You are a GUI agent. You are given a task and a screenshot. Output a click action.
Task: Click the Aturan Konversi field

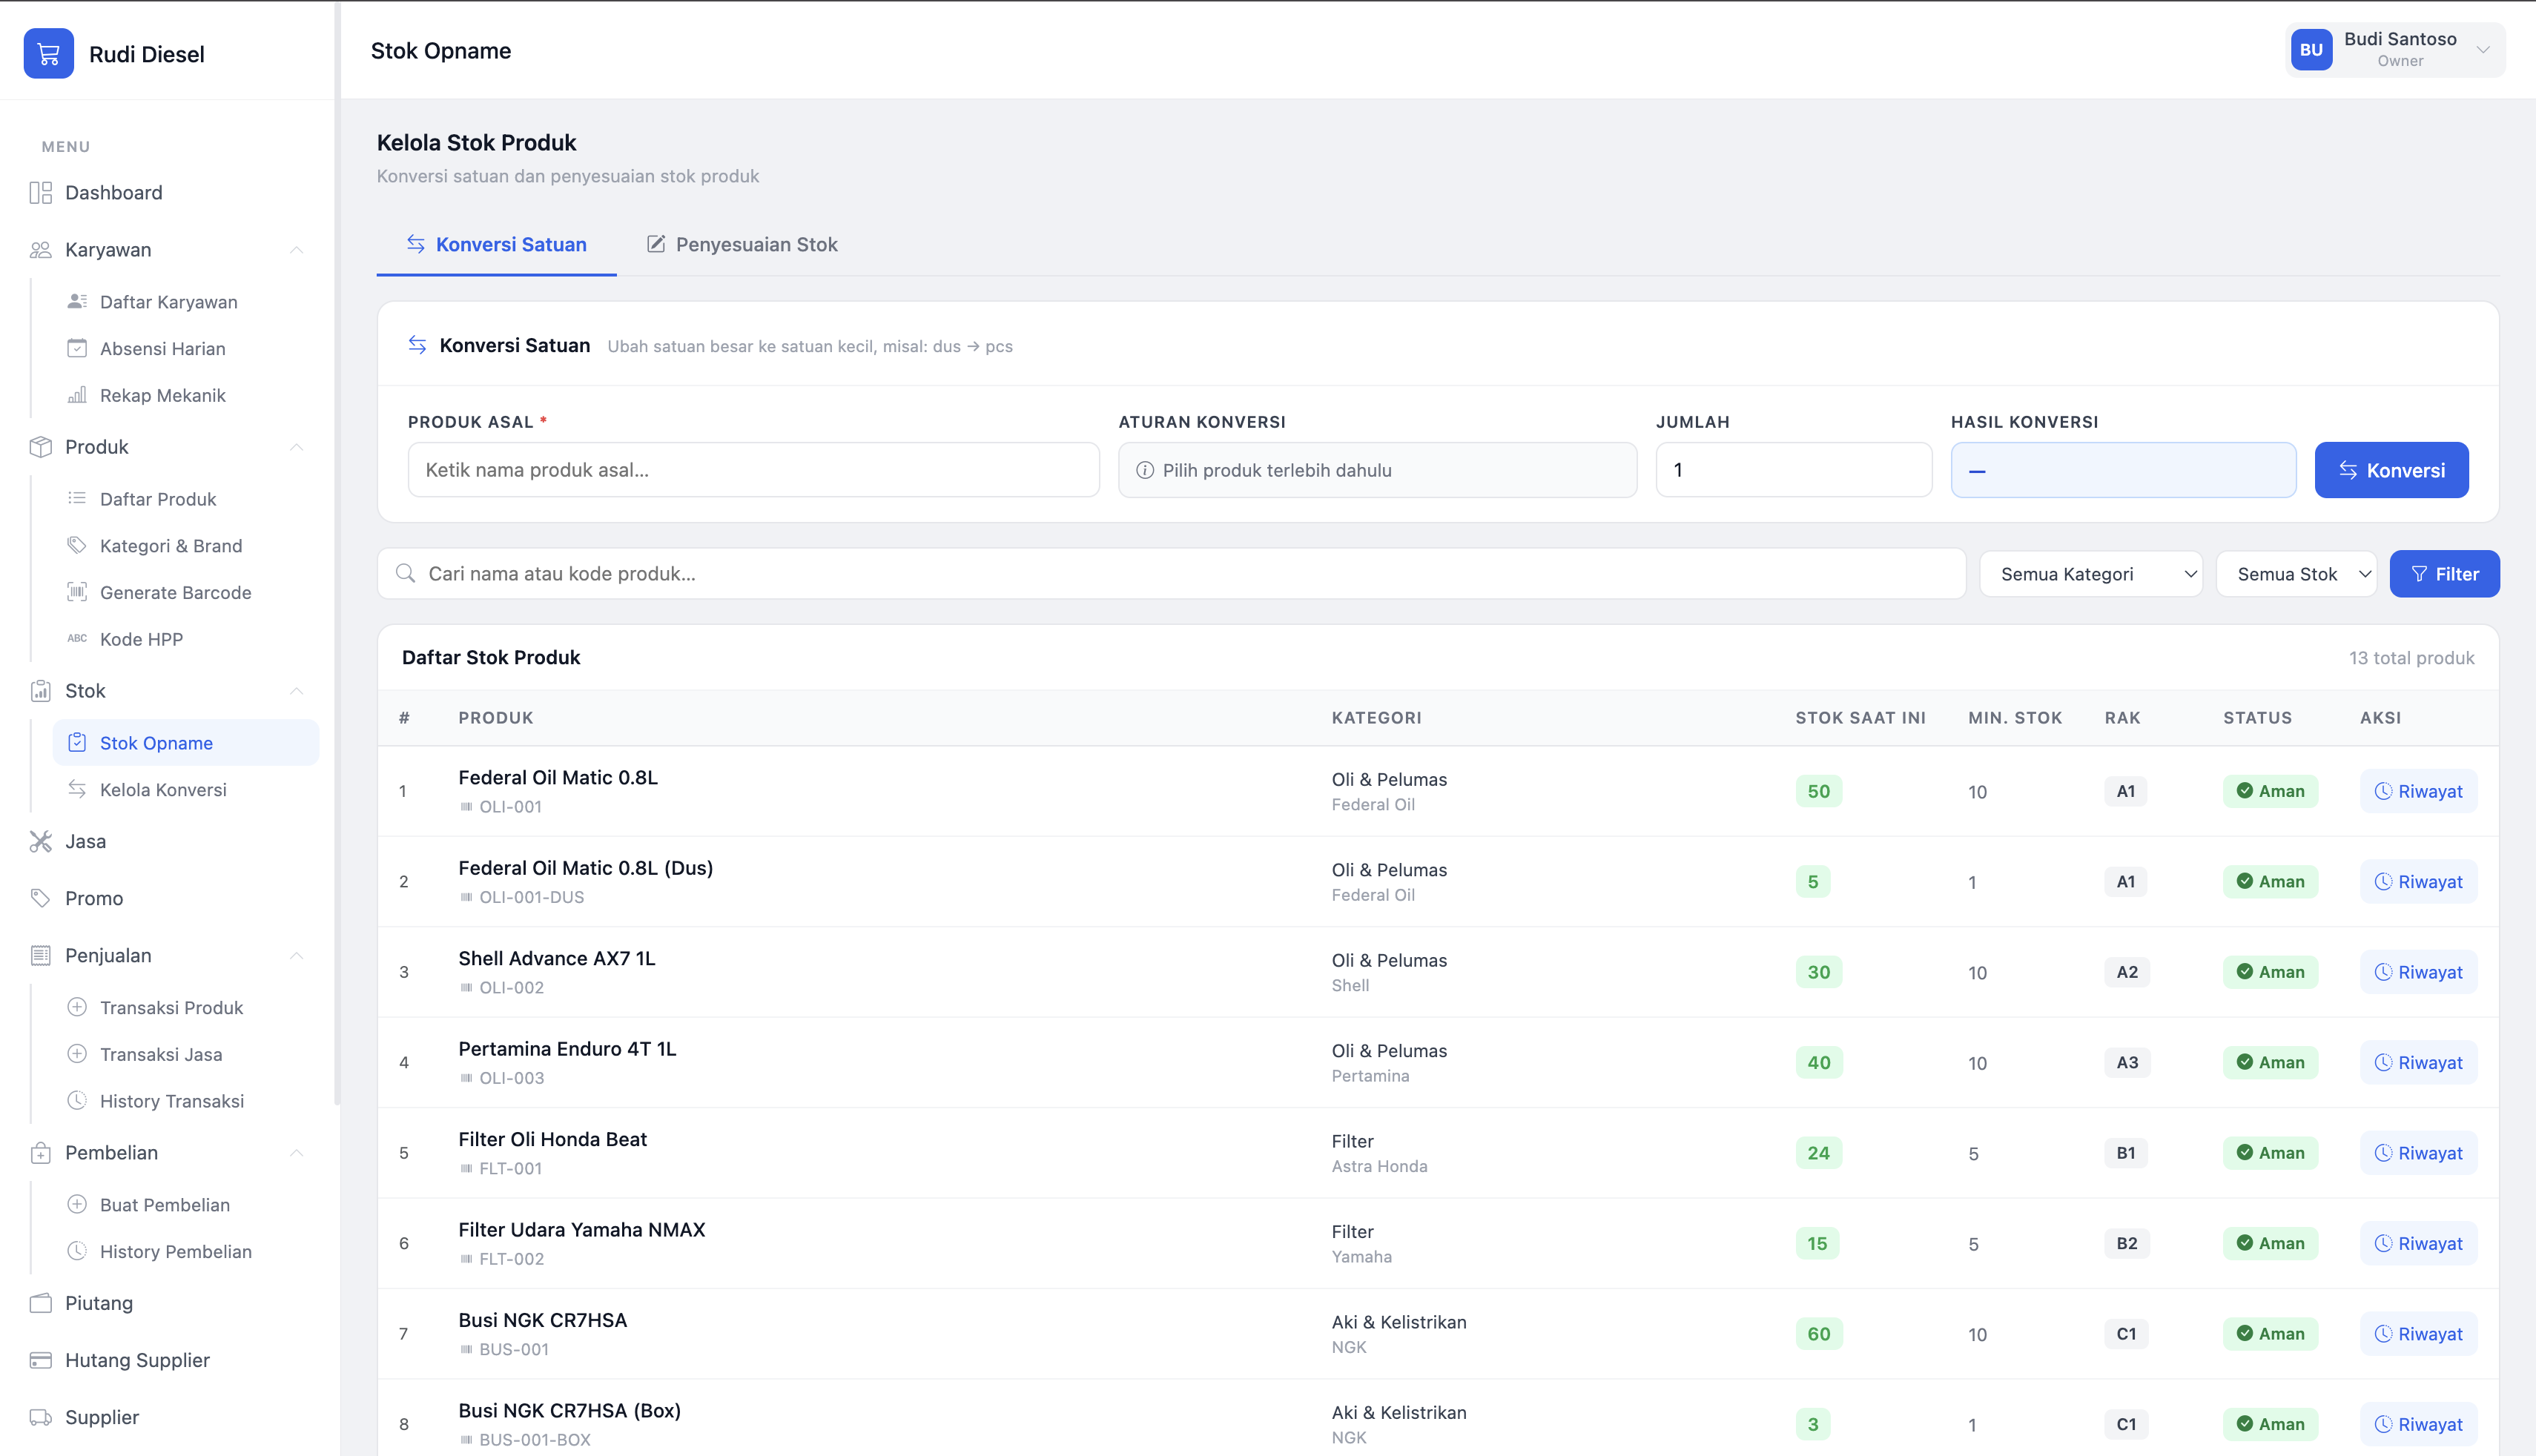point(1377,470)
